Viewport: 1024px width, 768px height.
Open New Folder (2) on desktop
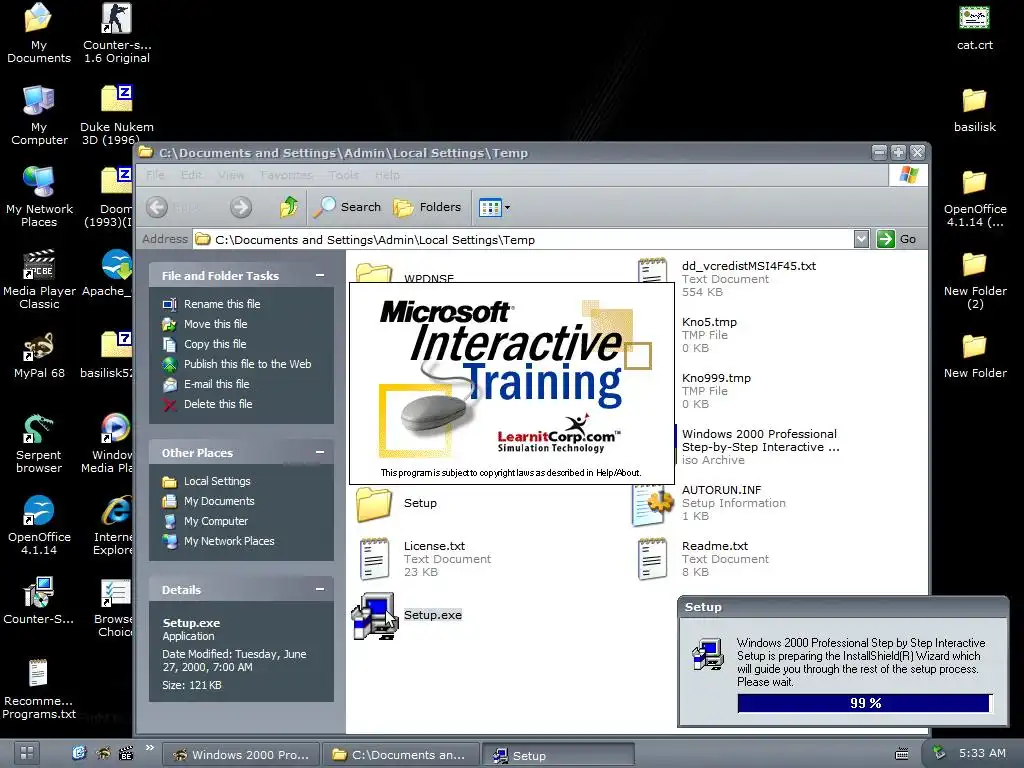[x=974, y=280]
